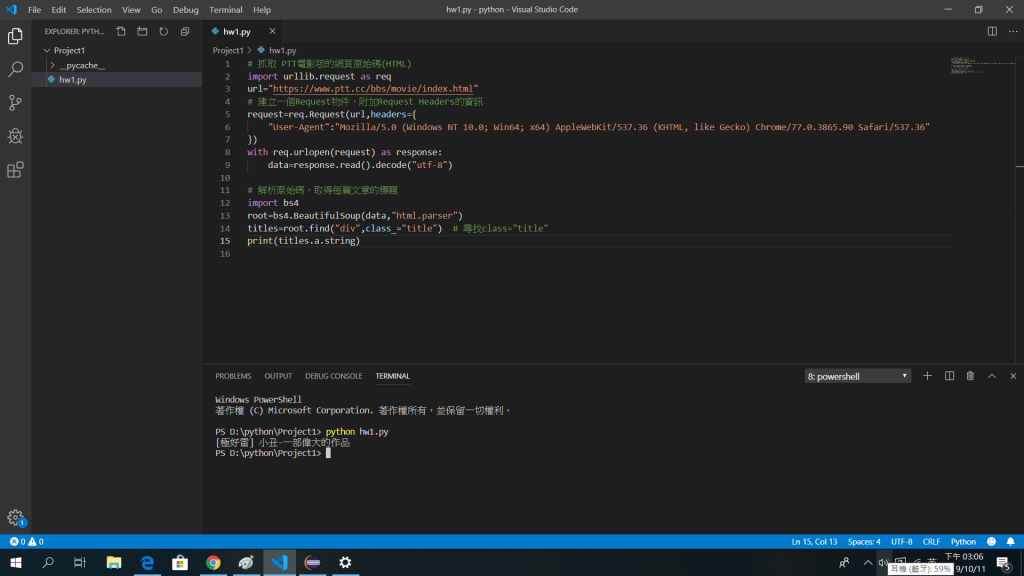The image size is (1024, 576).
Task: Change indentation via Spaces: 4
Action: (864, 541)
